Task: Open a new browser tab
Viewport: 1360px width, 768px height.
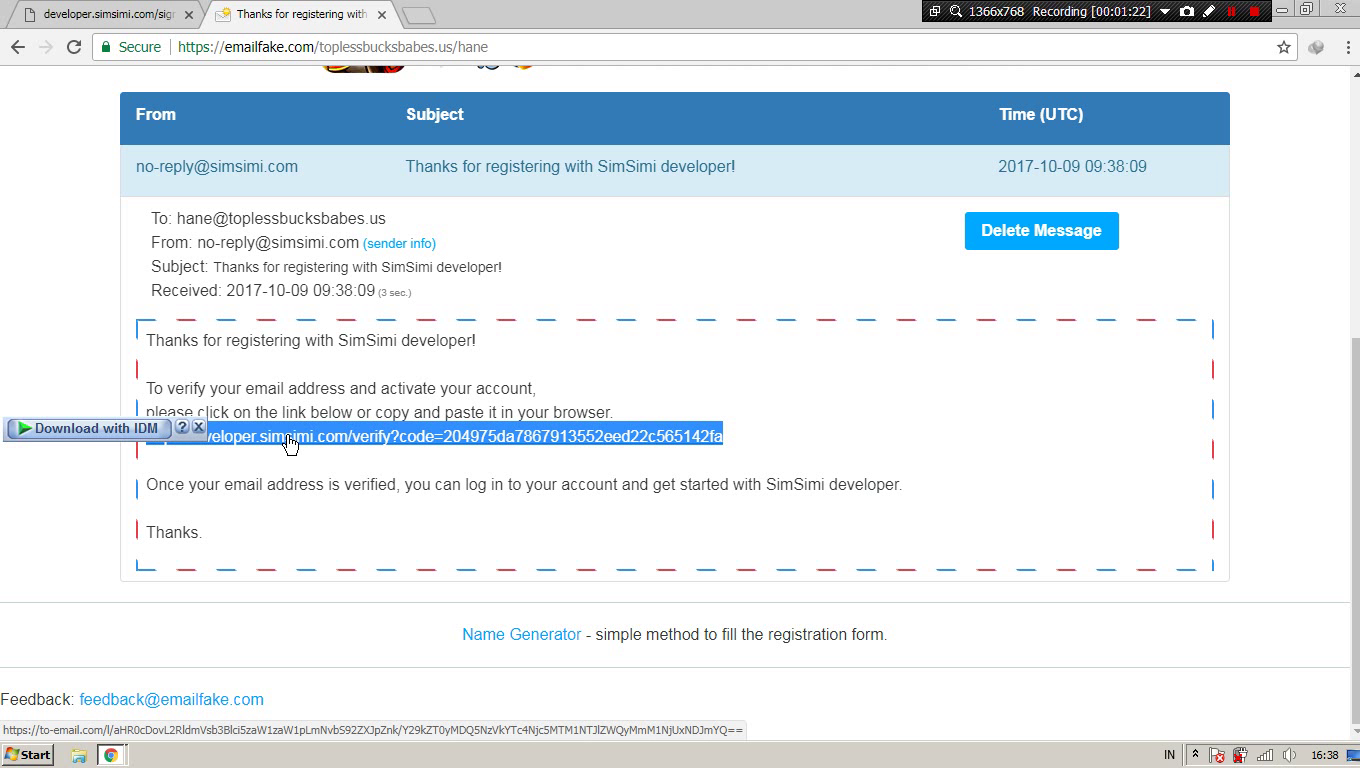Action: pyautogui.click(x=419, y=15)
